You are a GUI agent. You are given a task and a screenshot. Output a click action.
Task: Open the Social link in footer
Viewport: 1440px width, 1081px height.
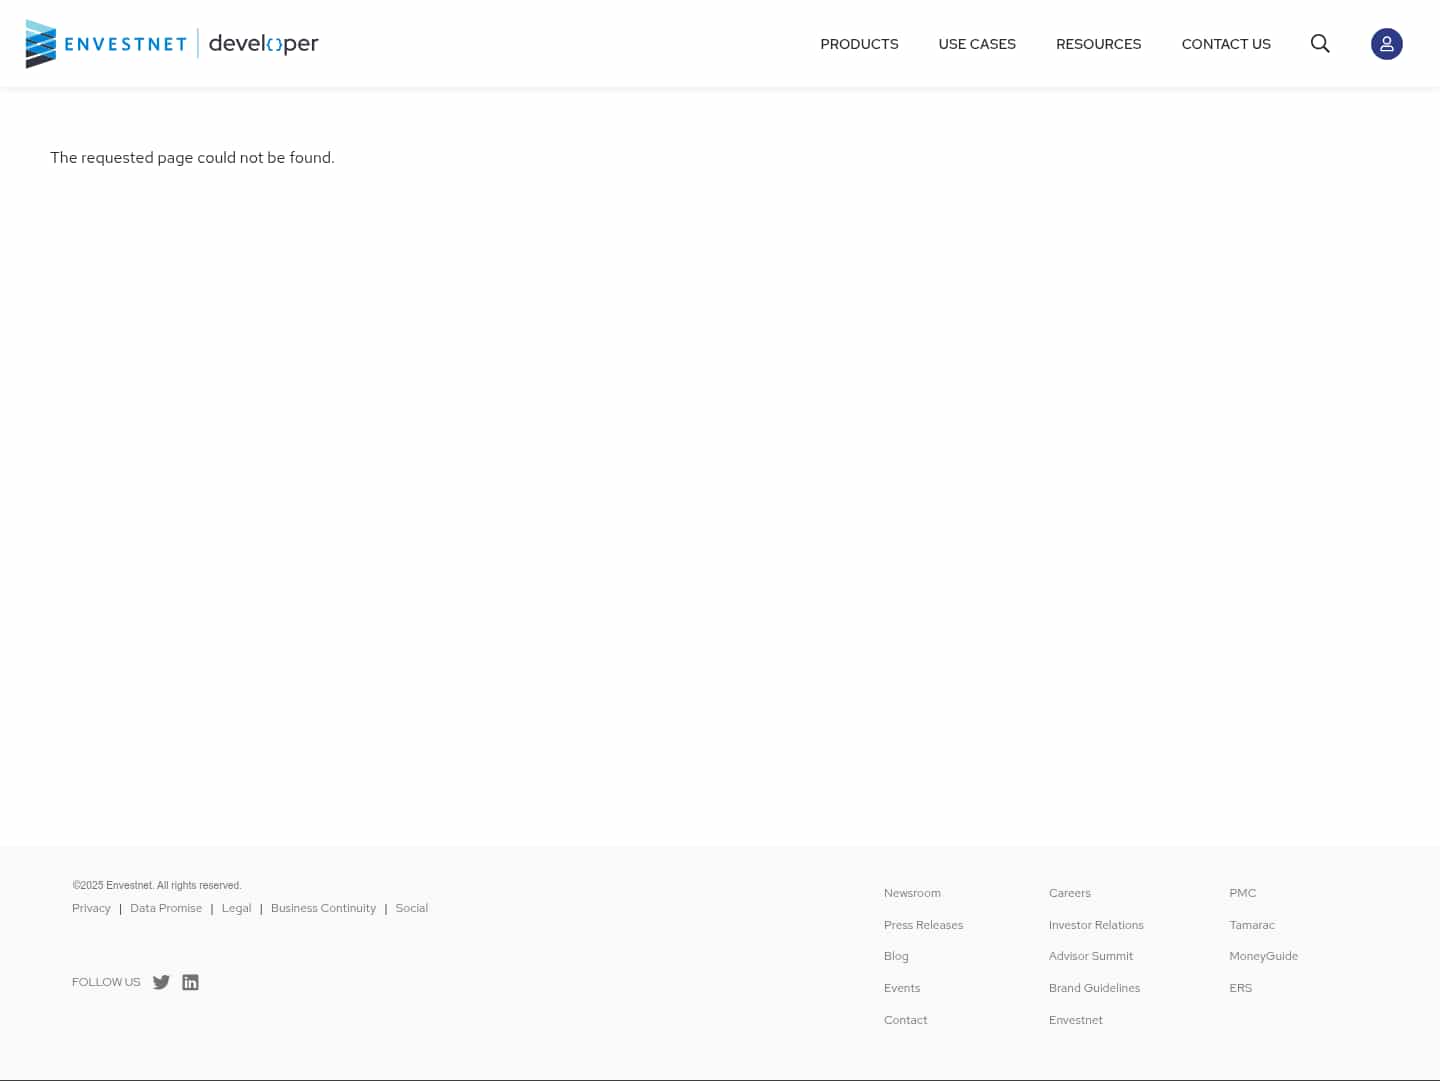[411, 908]
